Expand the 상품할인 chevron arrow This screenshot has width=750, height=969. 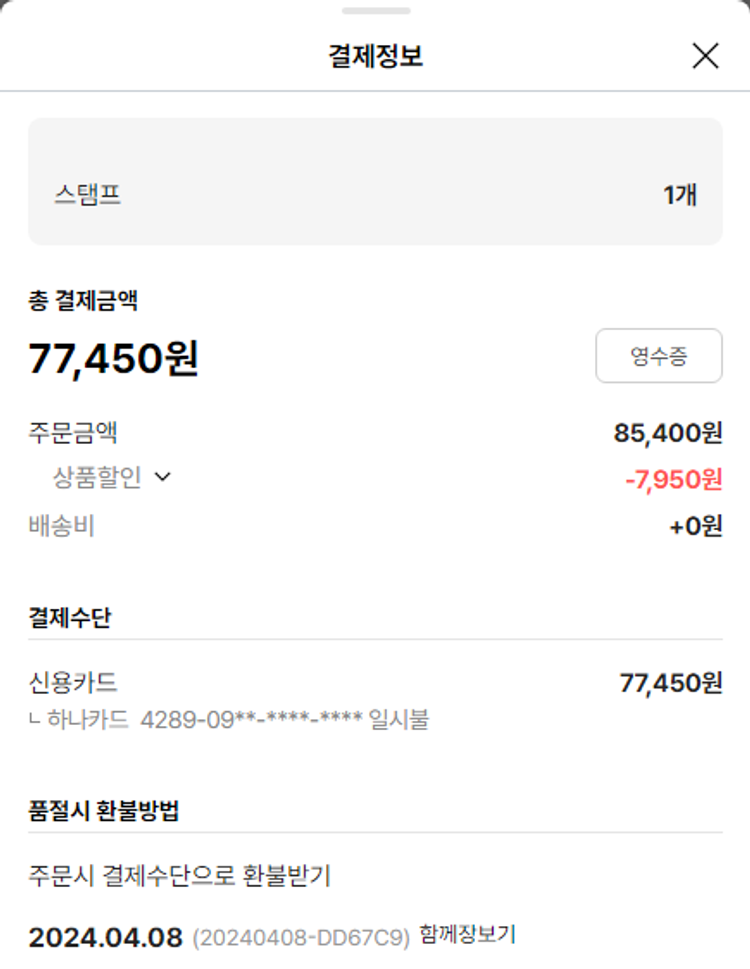pyautogui.click(x=163, y=477)
